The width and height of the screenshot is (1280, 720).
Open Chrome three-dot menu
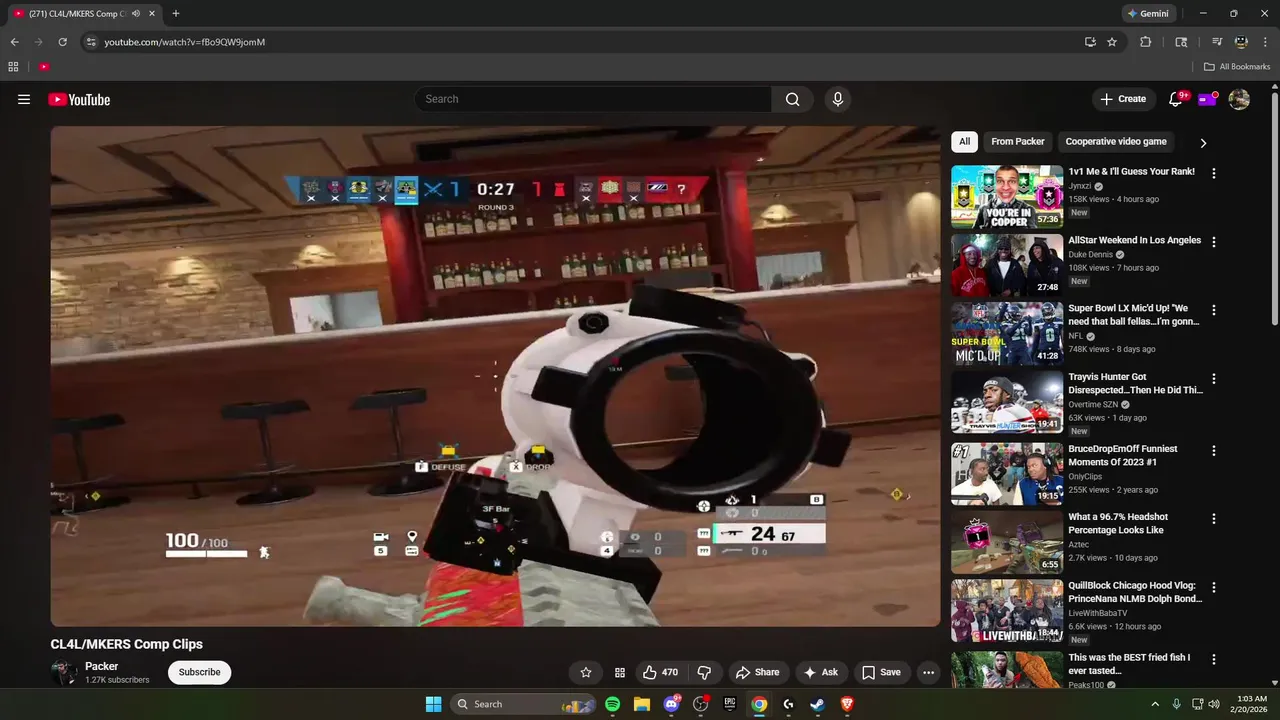(x=1264, y=42)
